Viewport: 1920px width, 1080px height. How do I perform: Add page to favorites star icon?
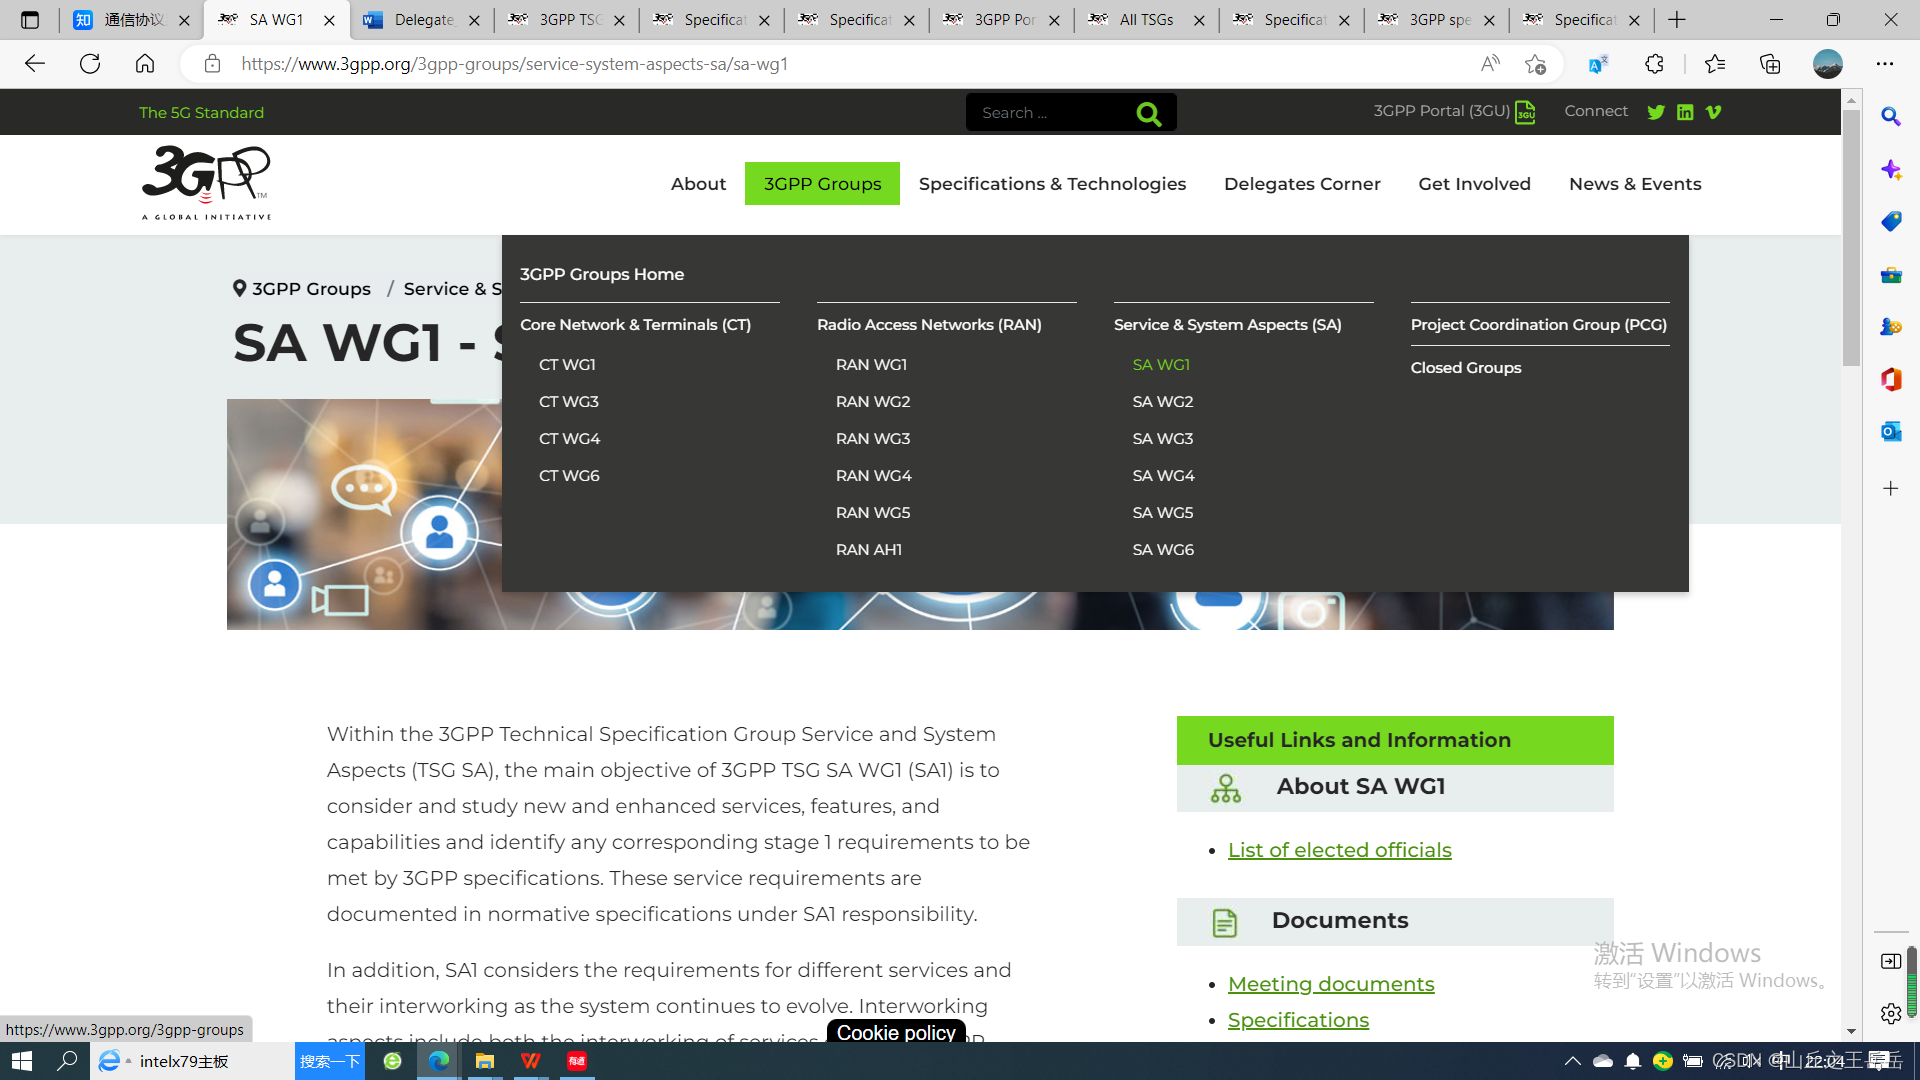click(x=1535, y=64)
